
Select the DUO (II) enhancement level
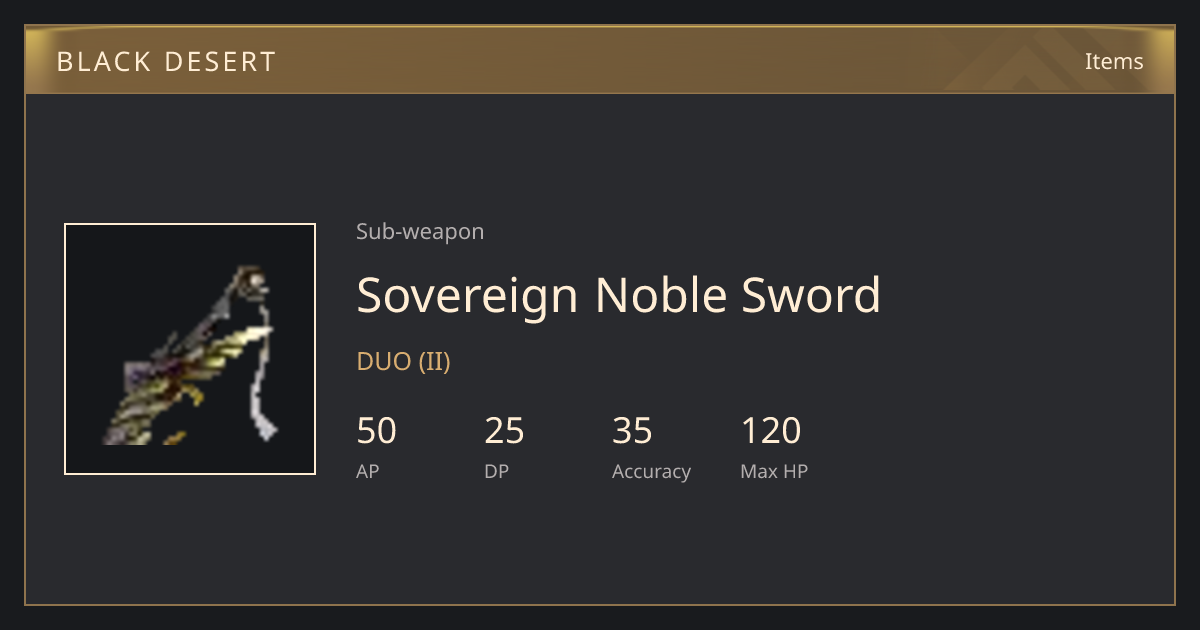[404, 361]
